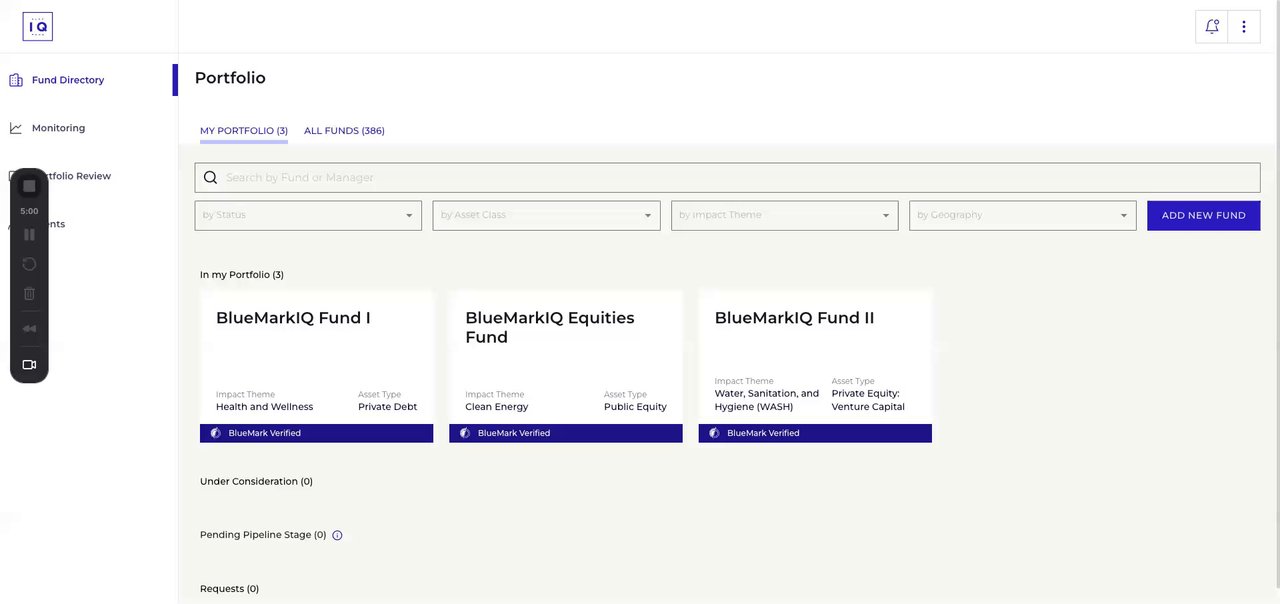
Task: Click the trash icon on recording widget
Action: pyautogui.click(x=29, y=294)
